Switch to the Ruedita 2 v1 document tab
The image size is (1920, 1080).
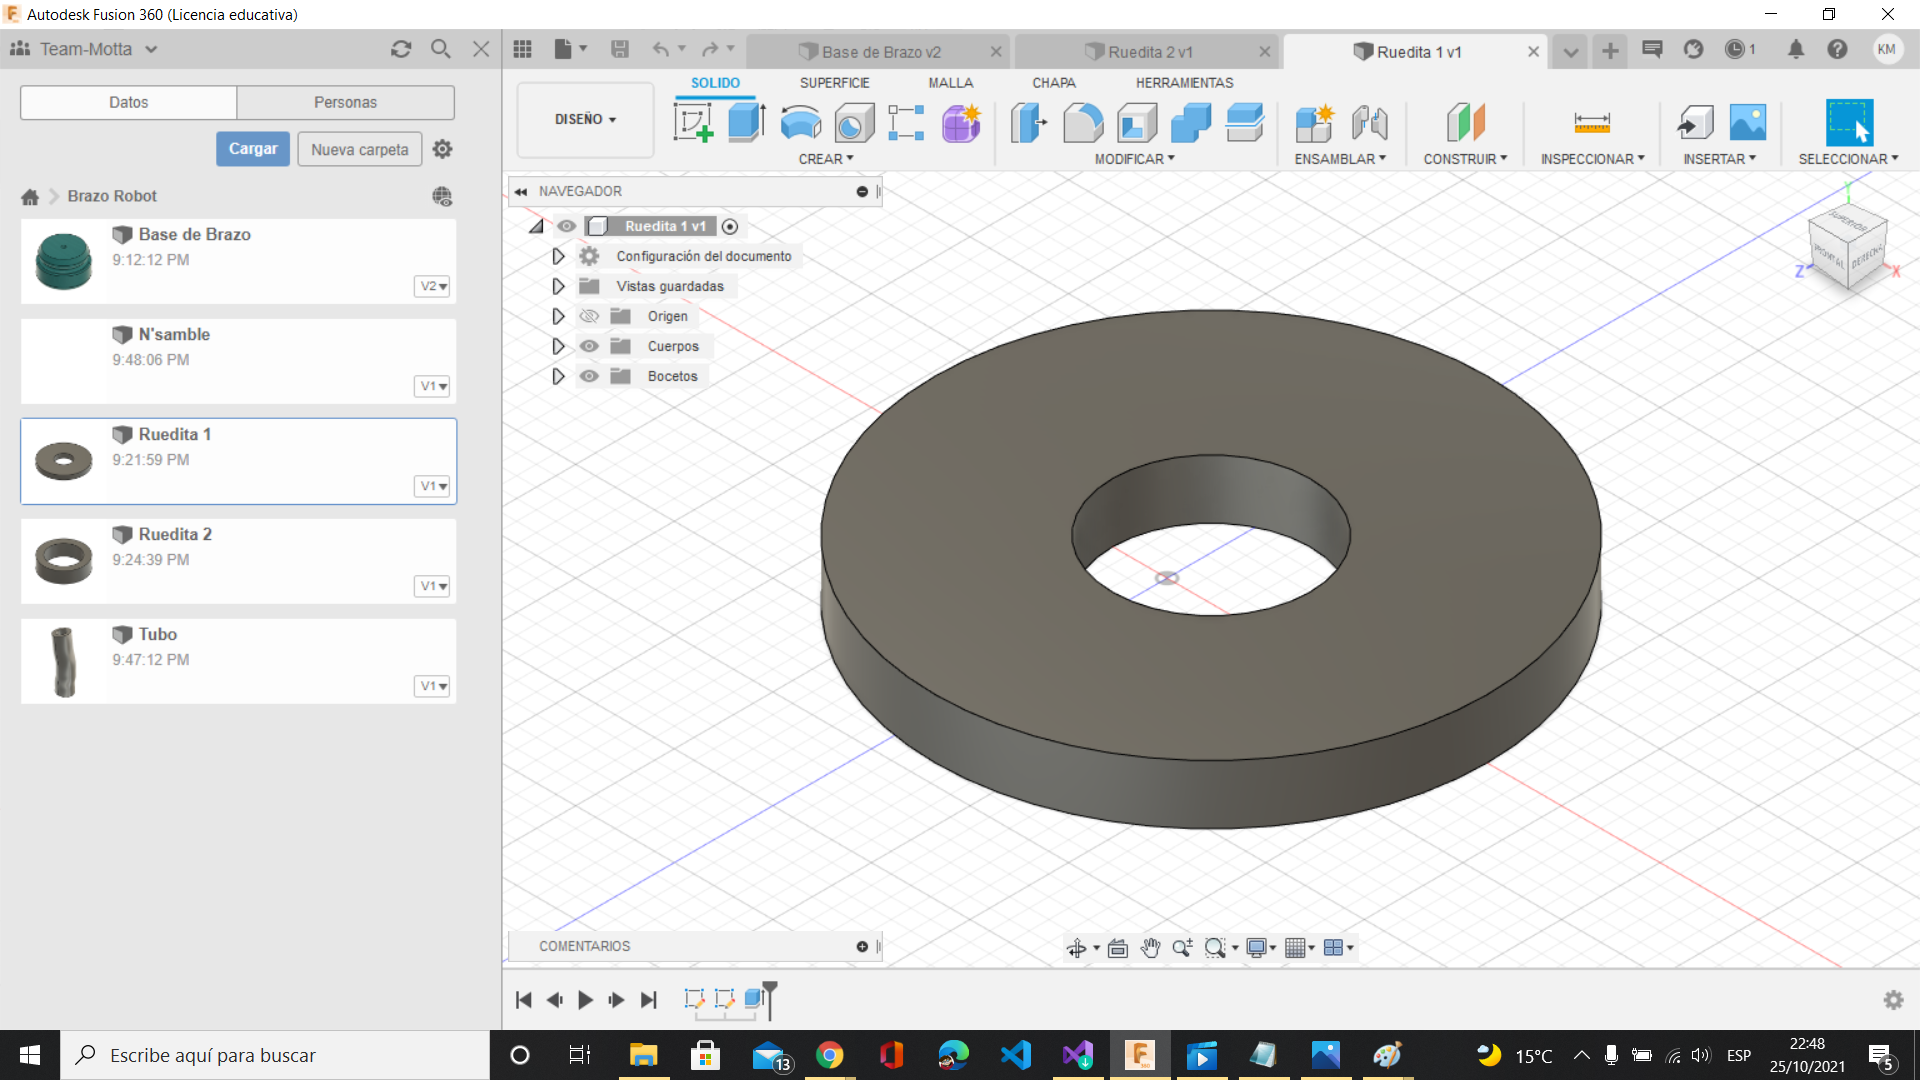click(x=1145, y=52)
